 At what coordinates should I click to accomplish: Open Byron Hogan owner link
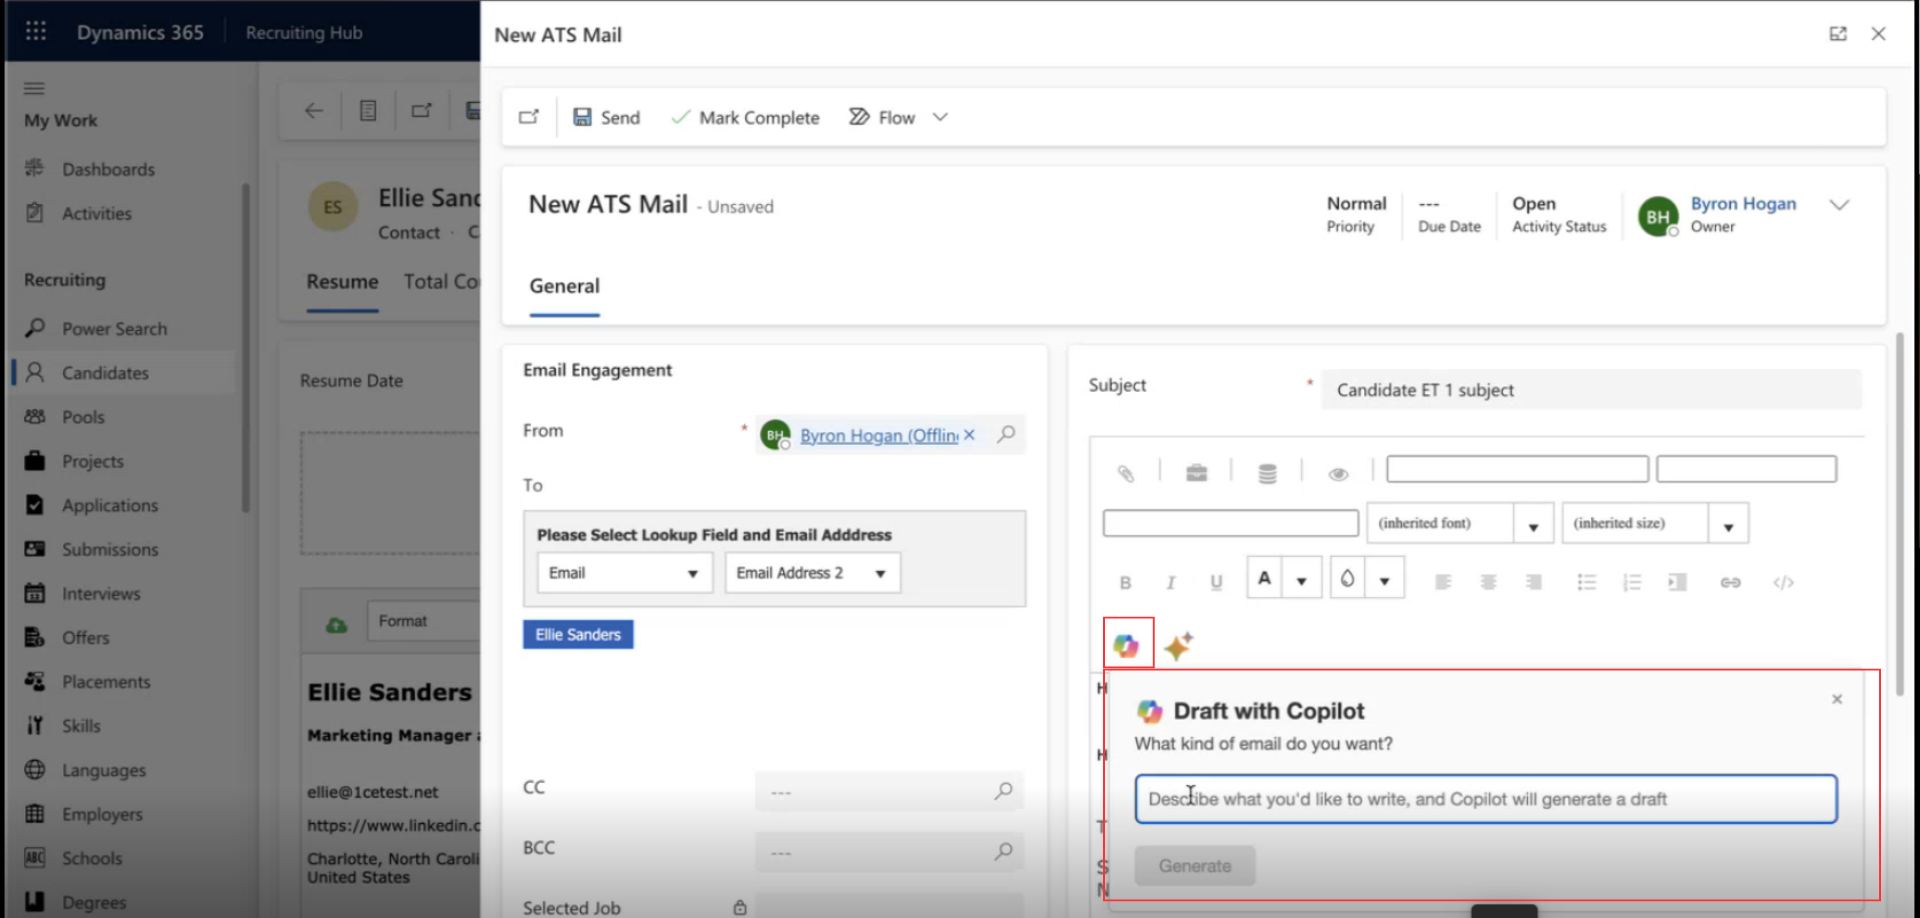[1743, 203]
